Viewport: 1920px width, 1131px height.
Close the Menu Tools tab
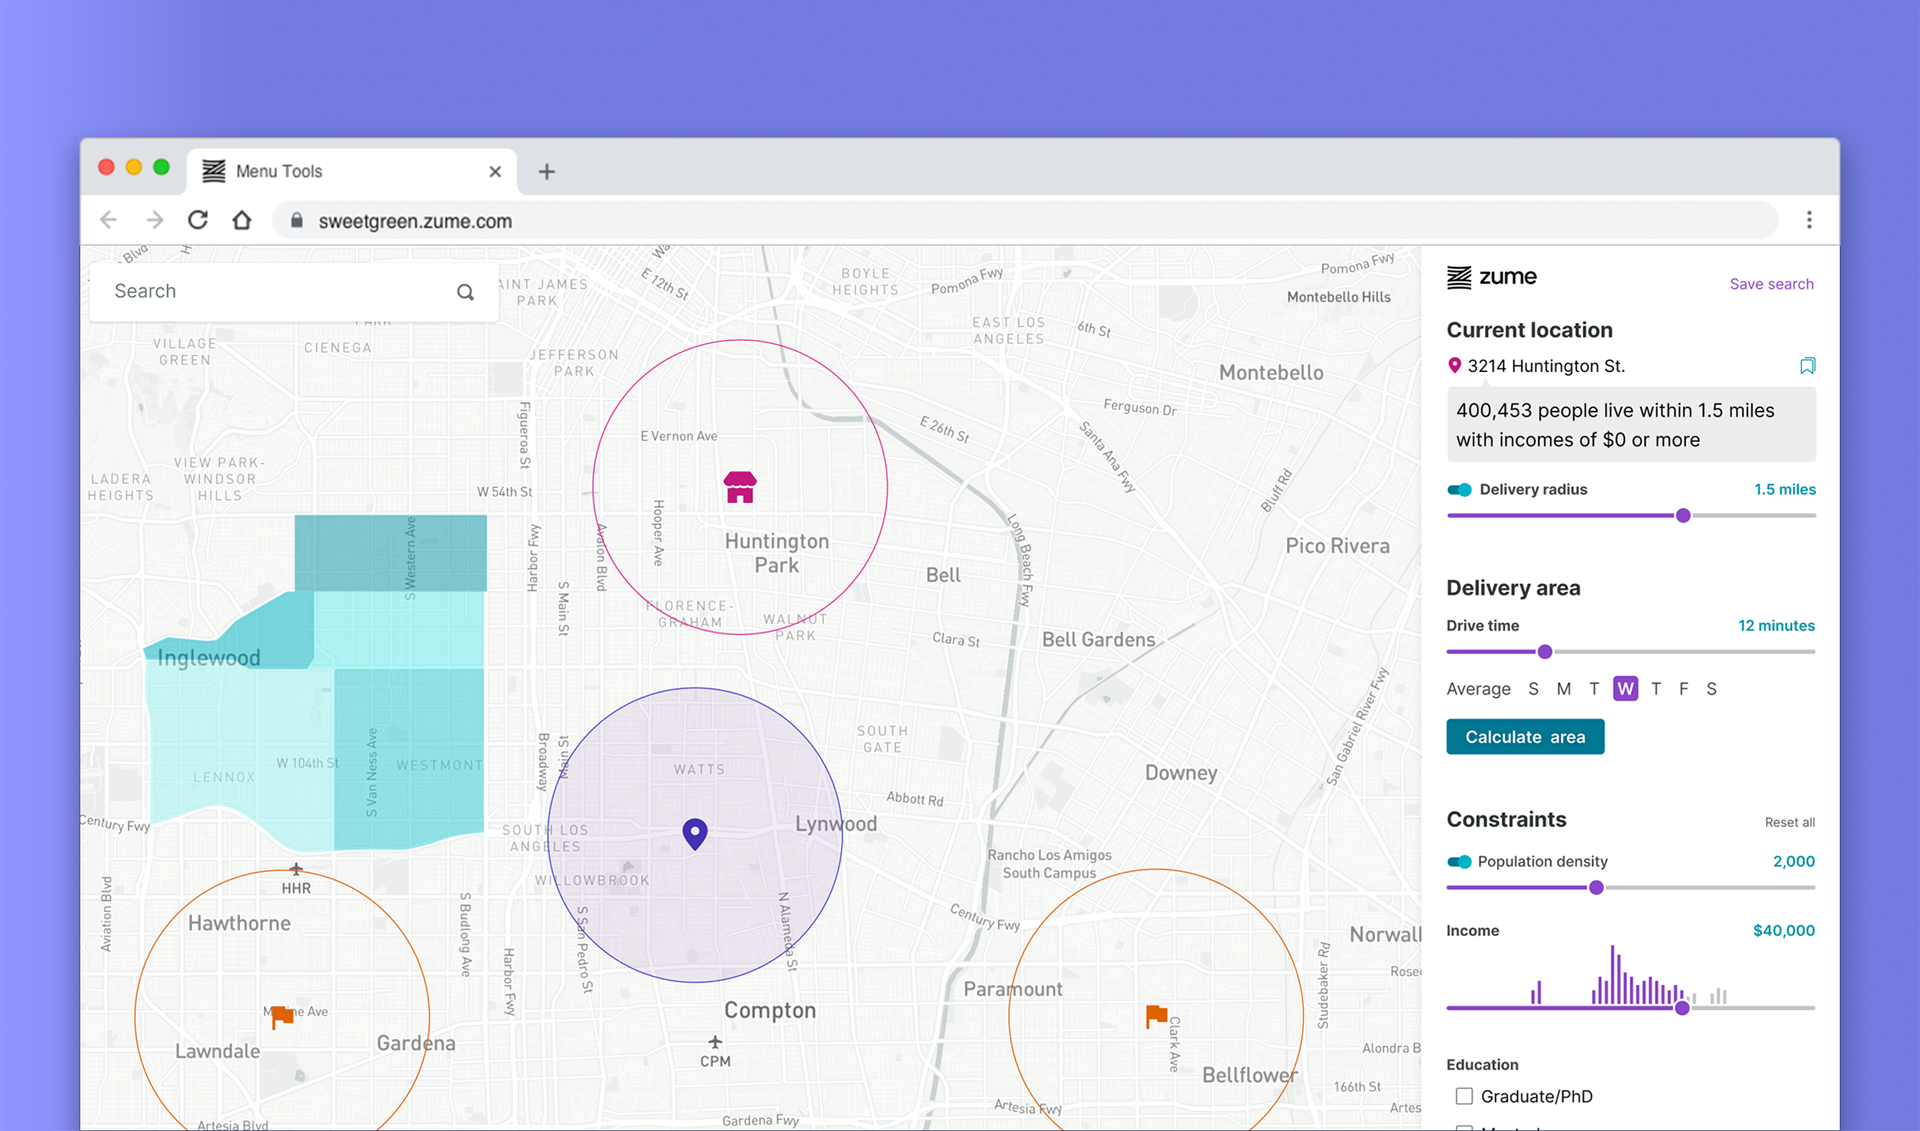[495, 172]
